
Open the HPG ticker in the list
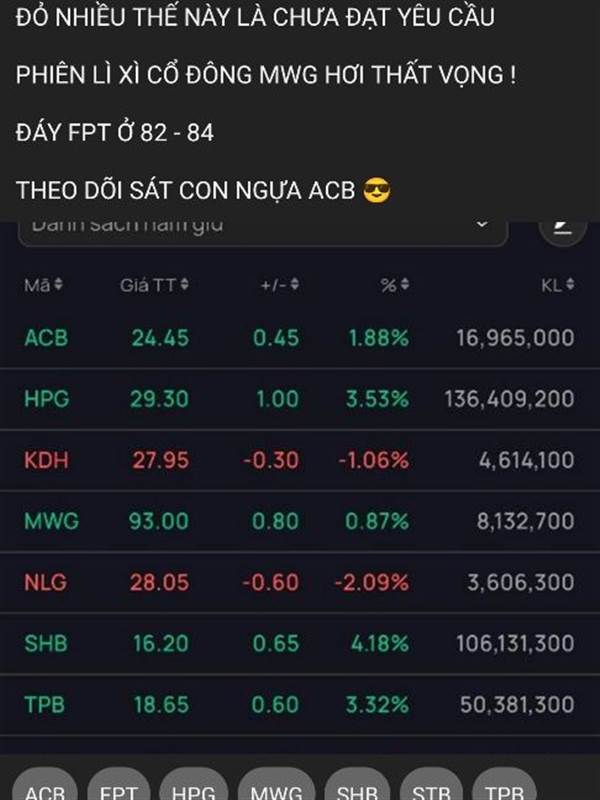tap(46, 399)
